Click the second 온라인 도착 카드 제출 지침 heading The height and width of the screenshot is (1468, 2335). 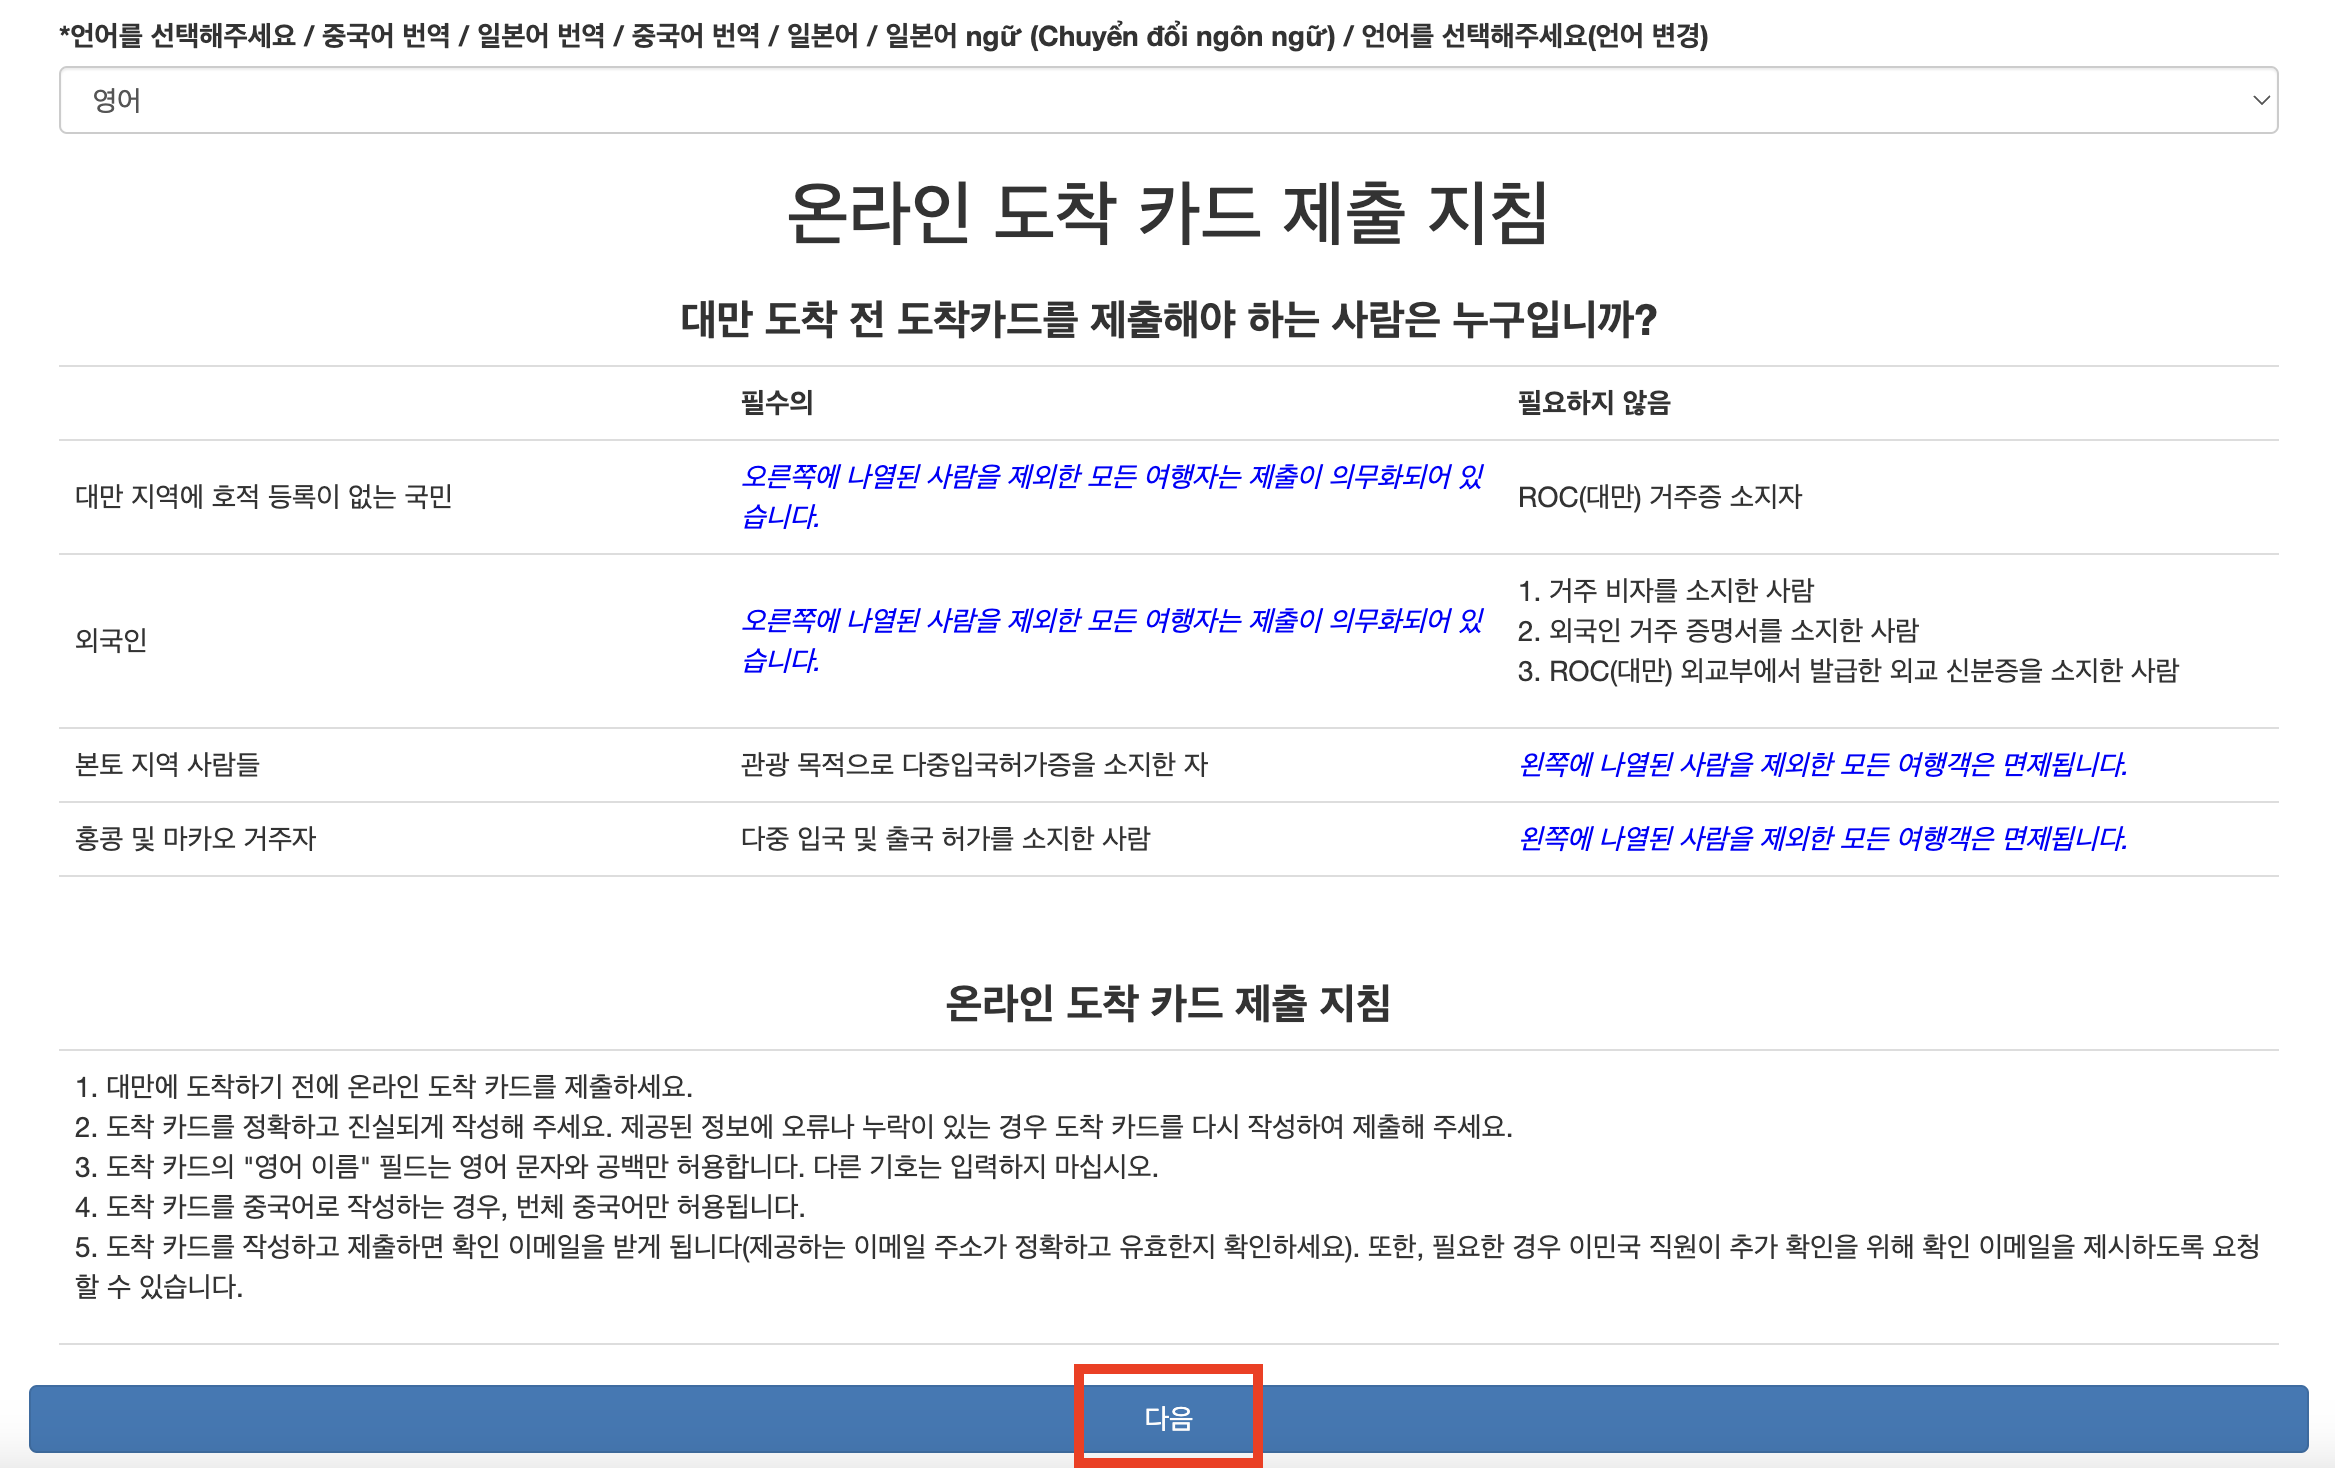1167,1003
